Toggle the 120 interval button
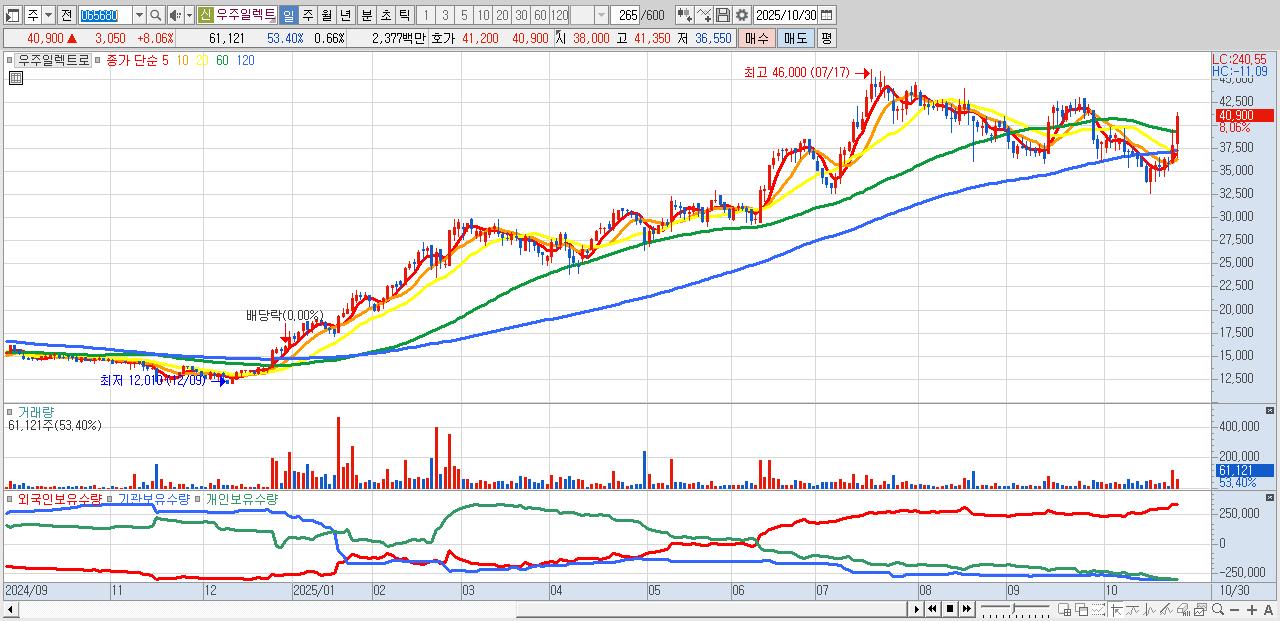The image size is (1280, 621). (x=559, y=15)
